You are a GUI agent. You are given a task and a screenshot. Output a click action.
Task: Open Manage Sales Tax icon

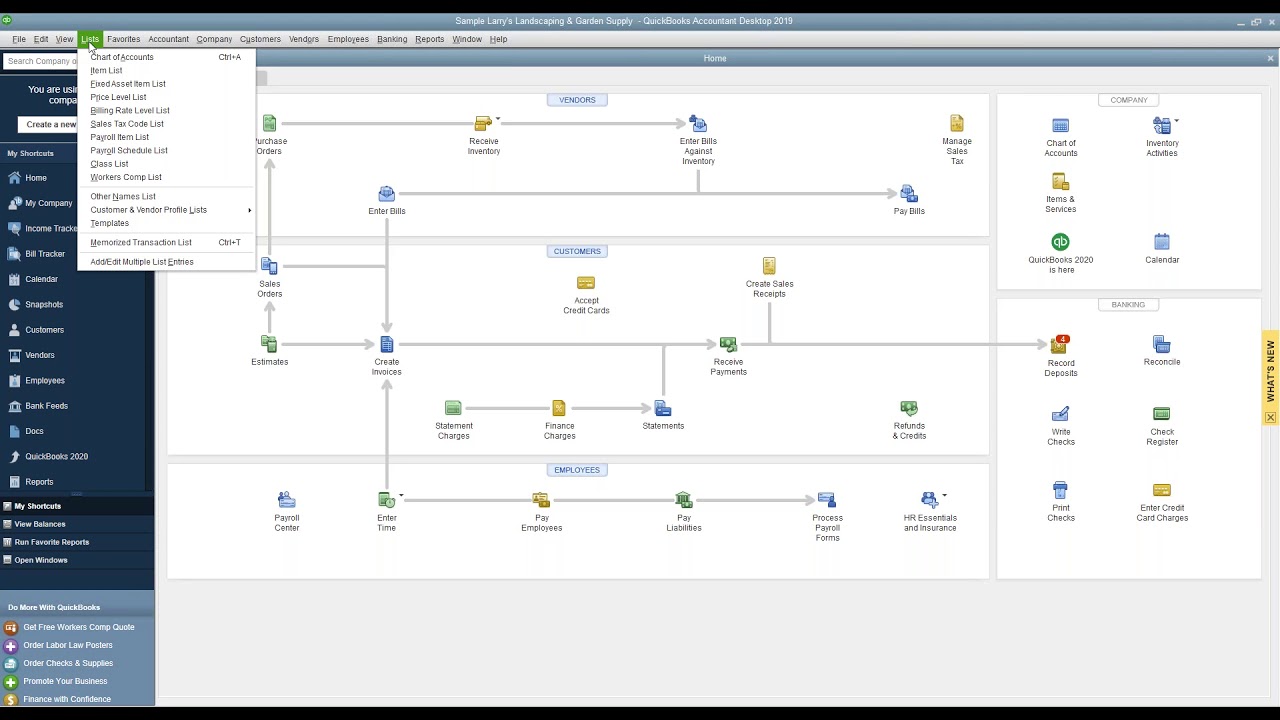[957, 124]
